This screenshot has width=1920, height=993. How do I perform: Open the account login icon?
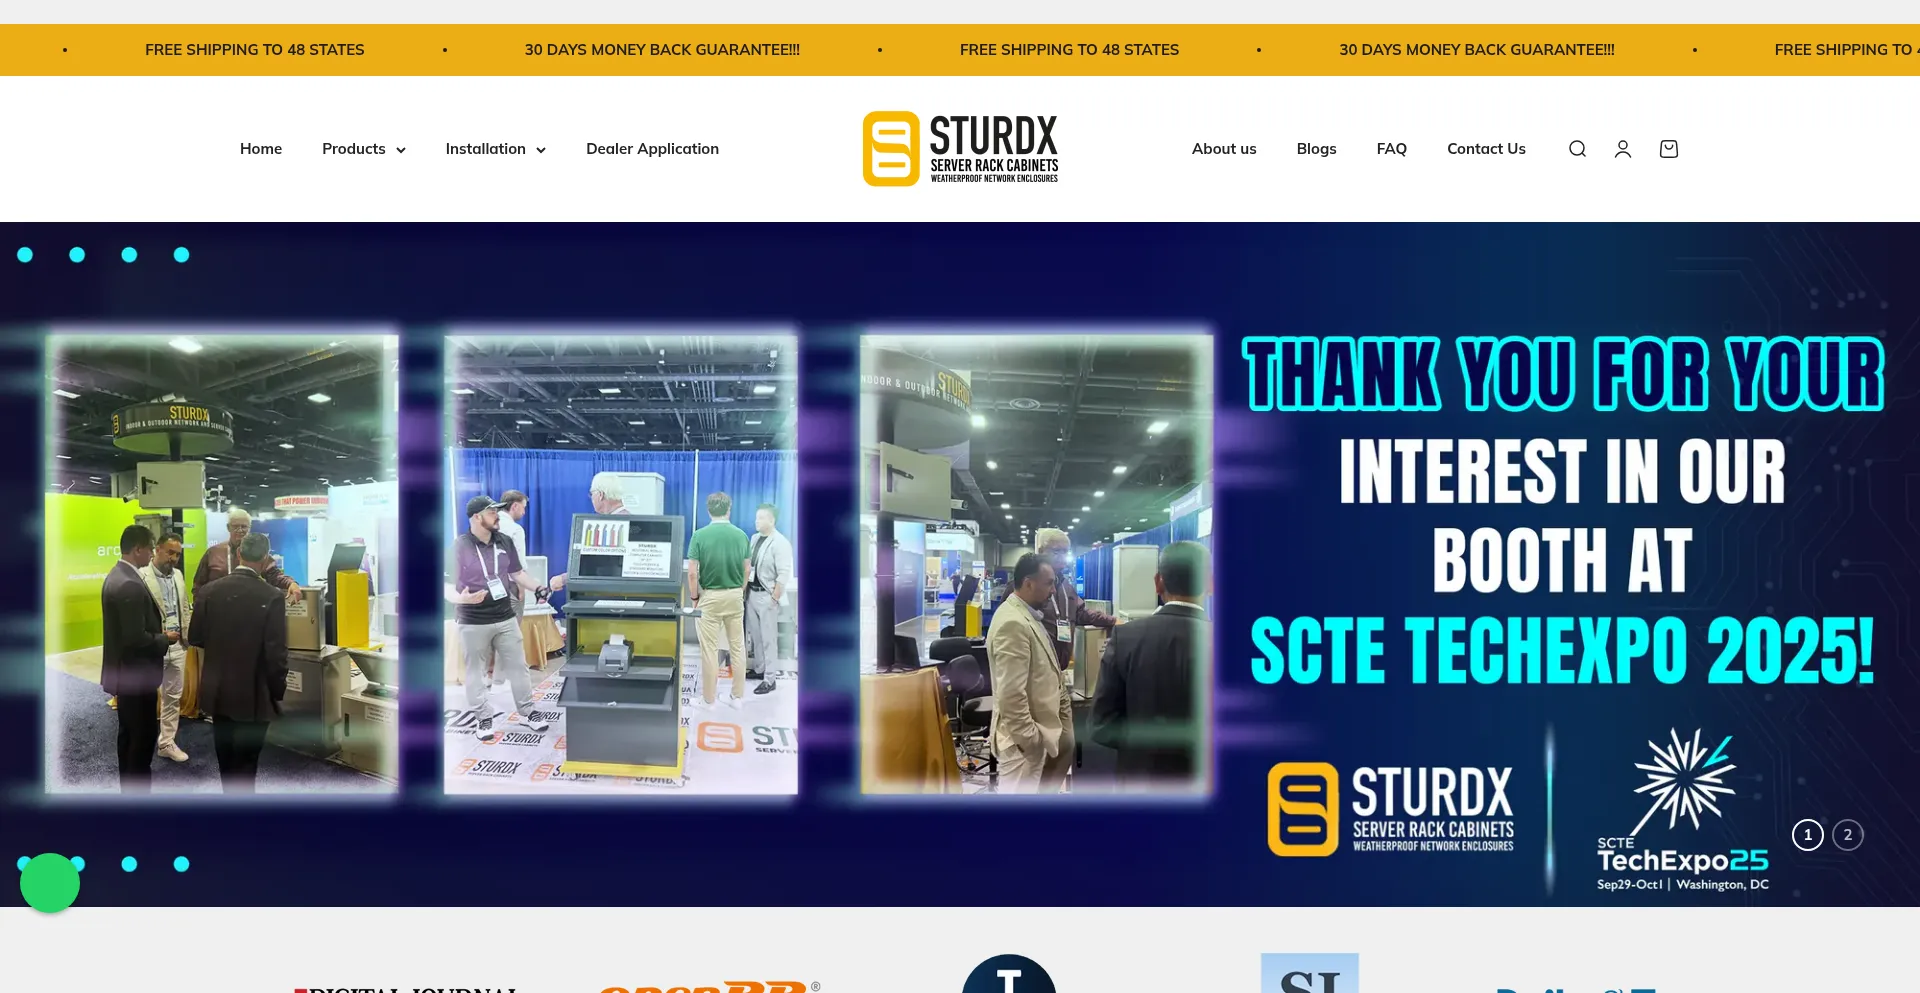(x=1622, y=148)
